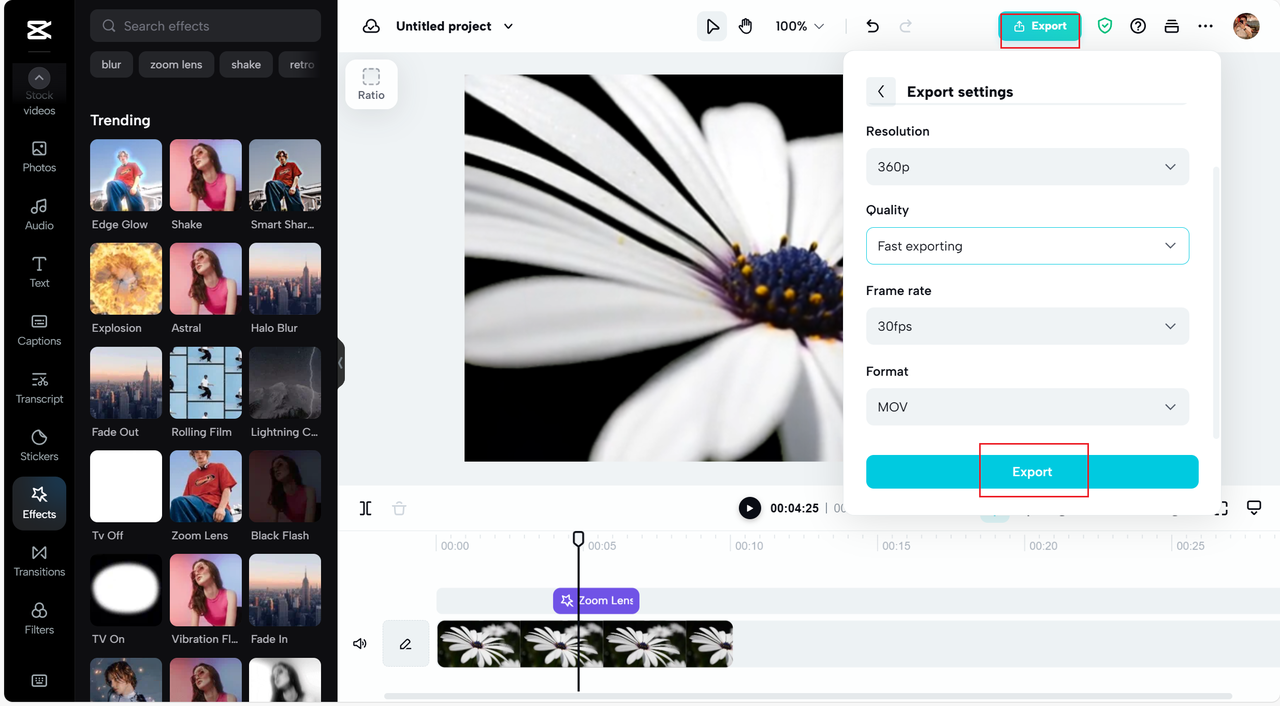Click the timeline playhead handle
Viewport: 1280px width, 706px height.
coord(578,539)
